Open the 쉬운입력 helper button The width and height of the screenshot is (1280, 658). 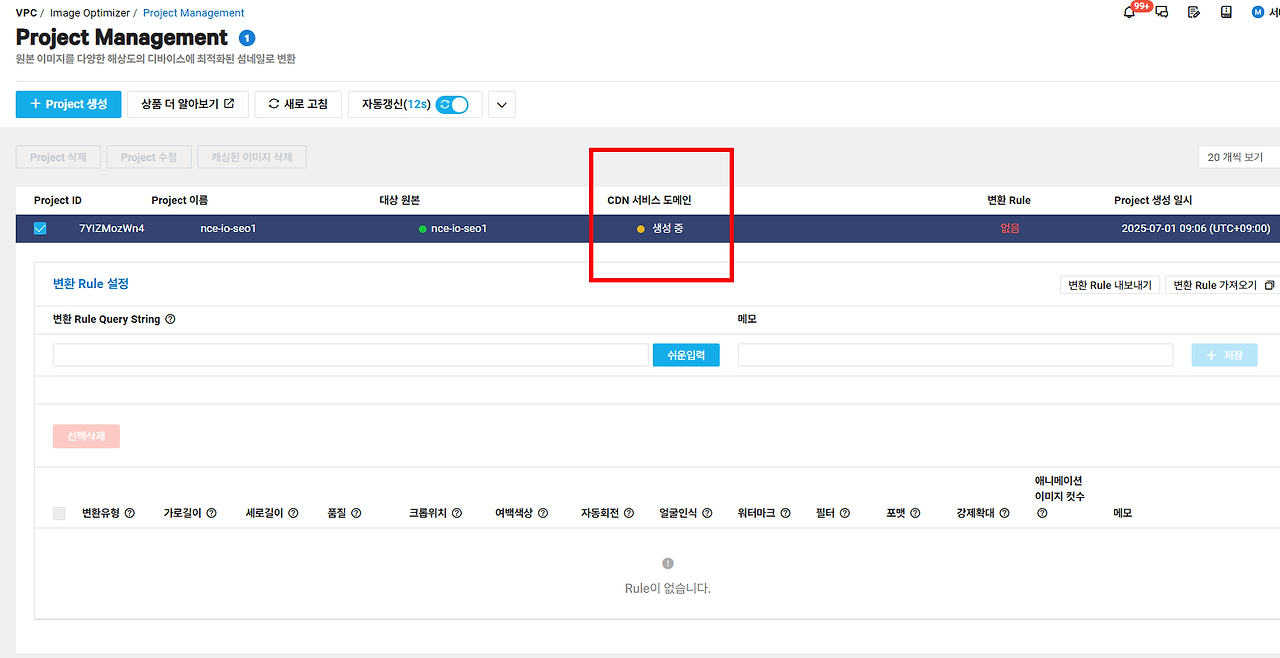click(686, 354)
